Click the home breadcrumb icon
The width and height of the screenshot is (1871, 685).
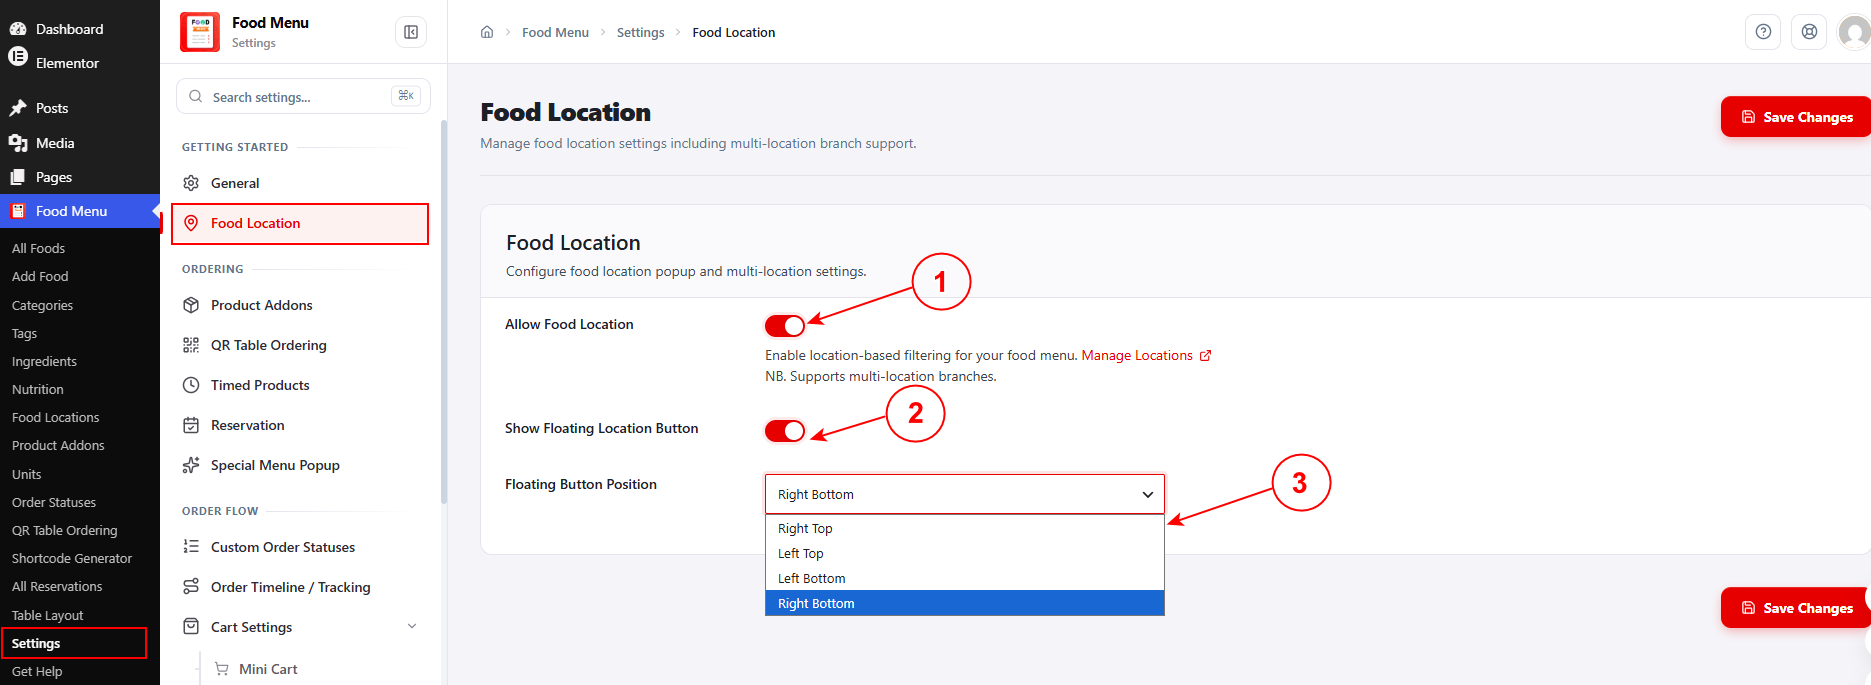tap(487, 32)
